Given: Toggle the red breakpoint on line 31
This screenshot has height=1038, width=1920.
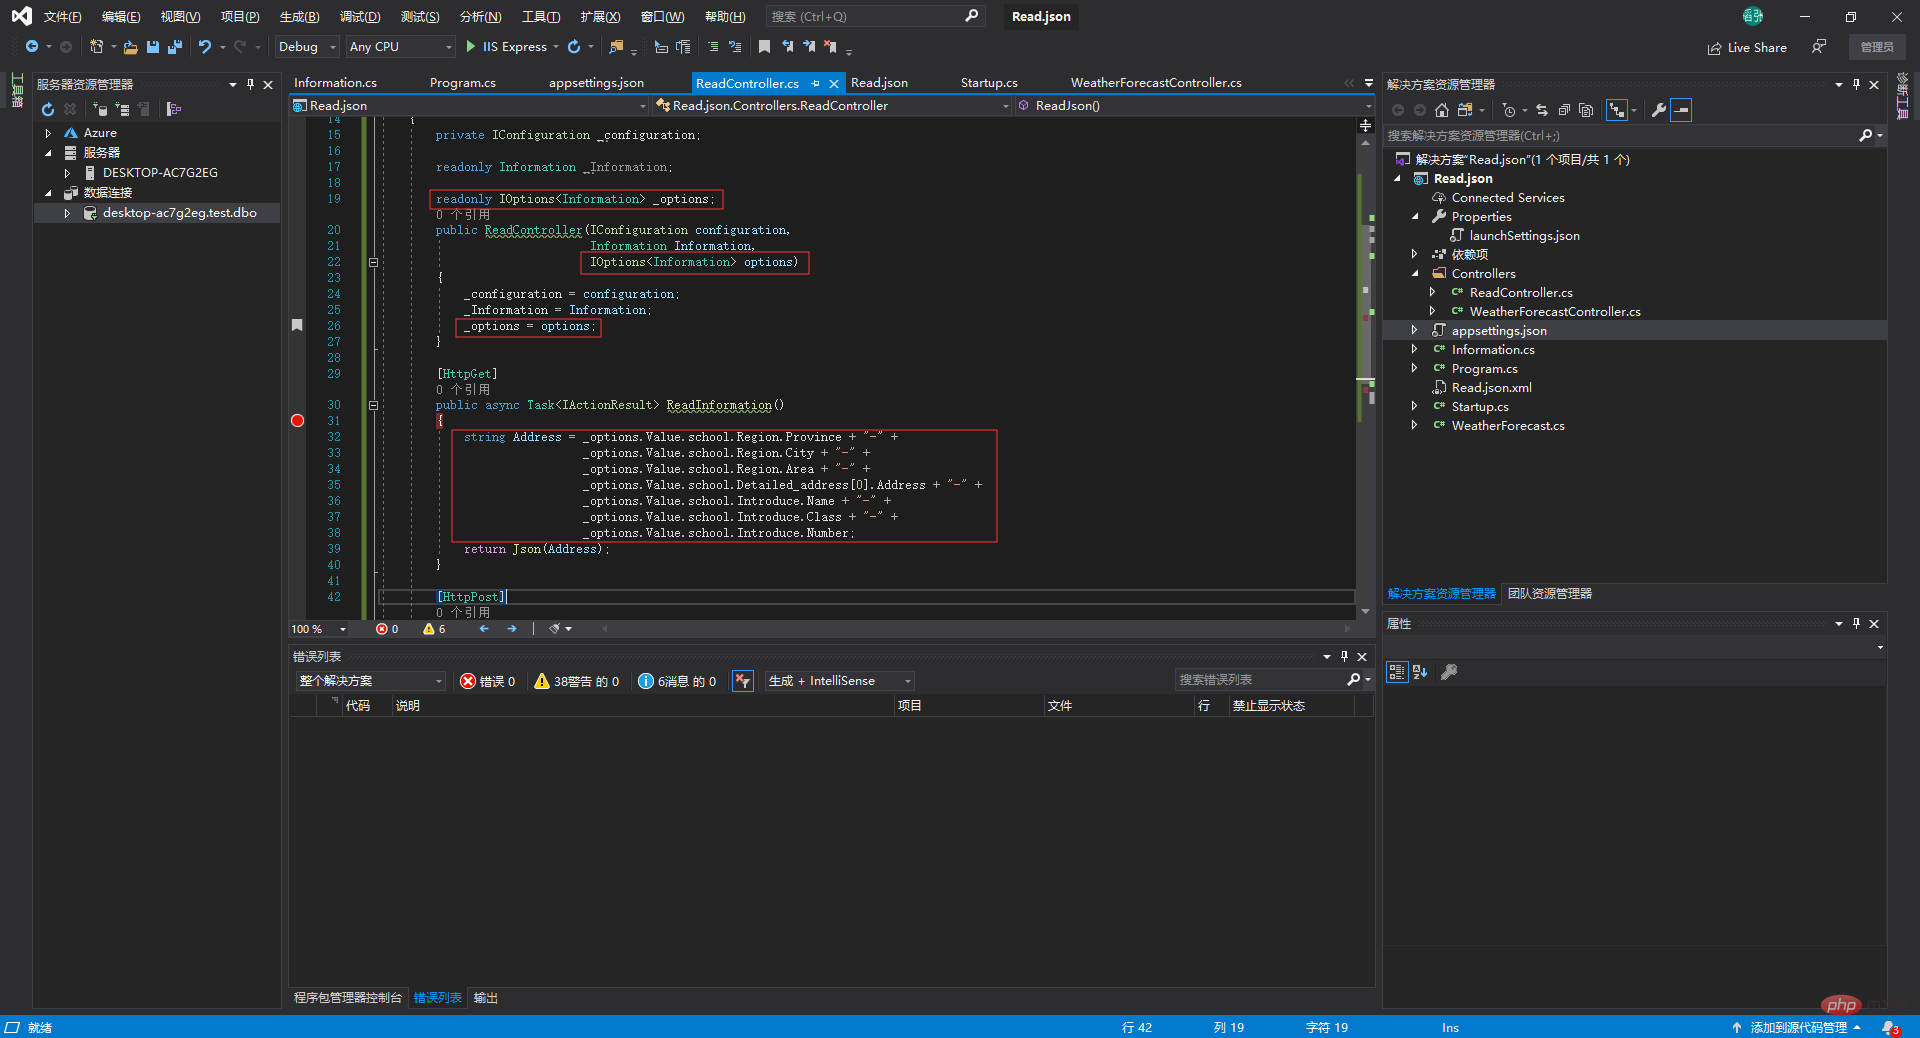Looking at the screenshot, I should click(x=297, y=421).
